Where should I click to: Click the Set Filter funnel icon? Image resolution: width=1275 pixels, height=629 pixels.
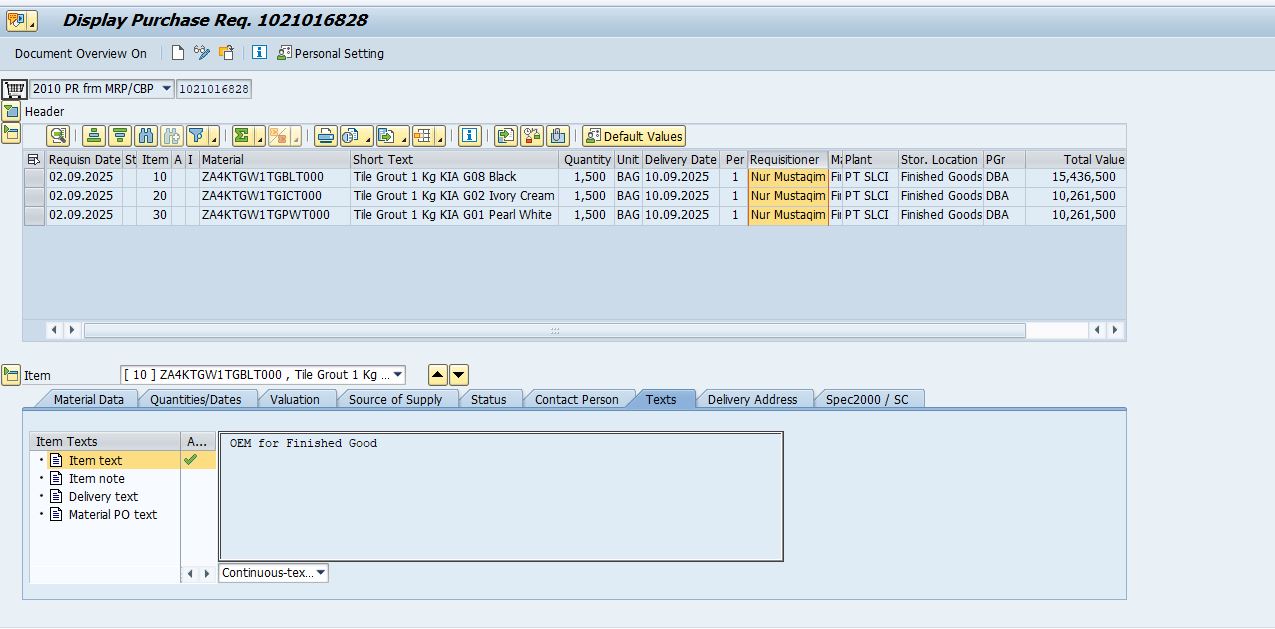coord(197,136)
